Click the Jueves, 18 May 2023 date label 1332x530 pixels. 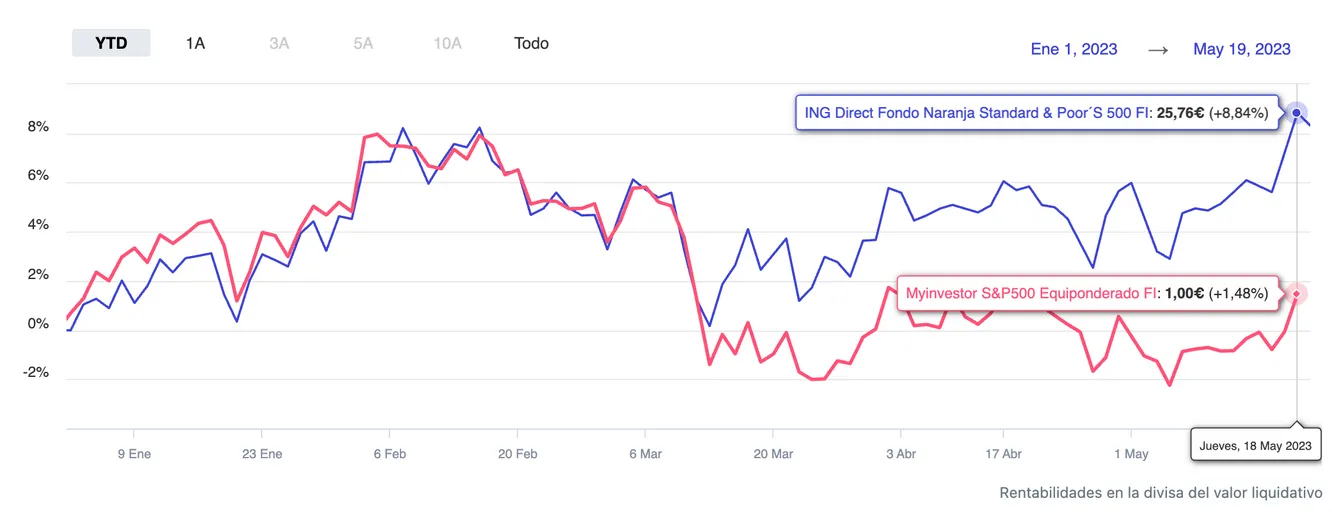click(1256, 445)
